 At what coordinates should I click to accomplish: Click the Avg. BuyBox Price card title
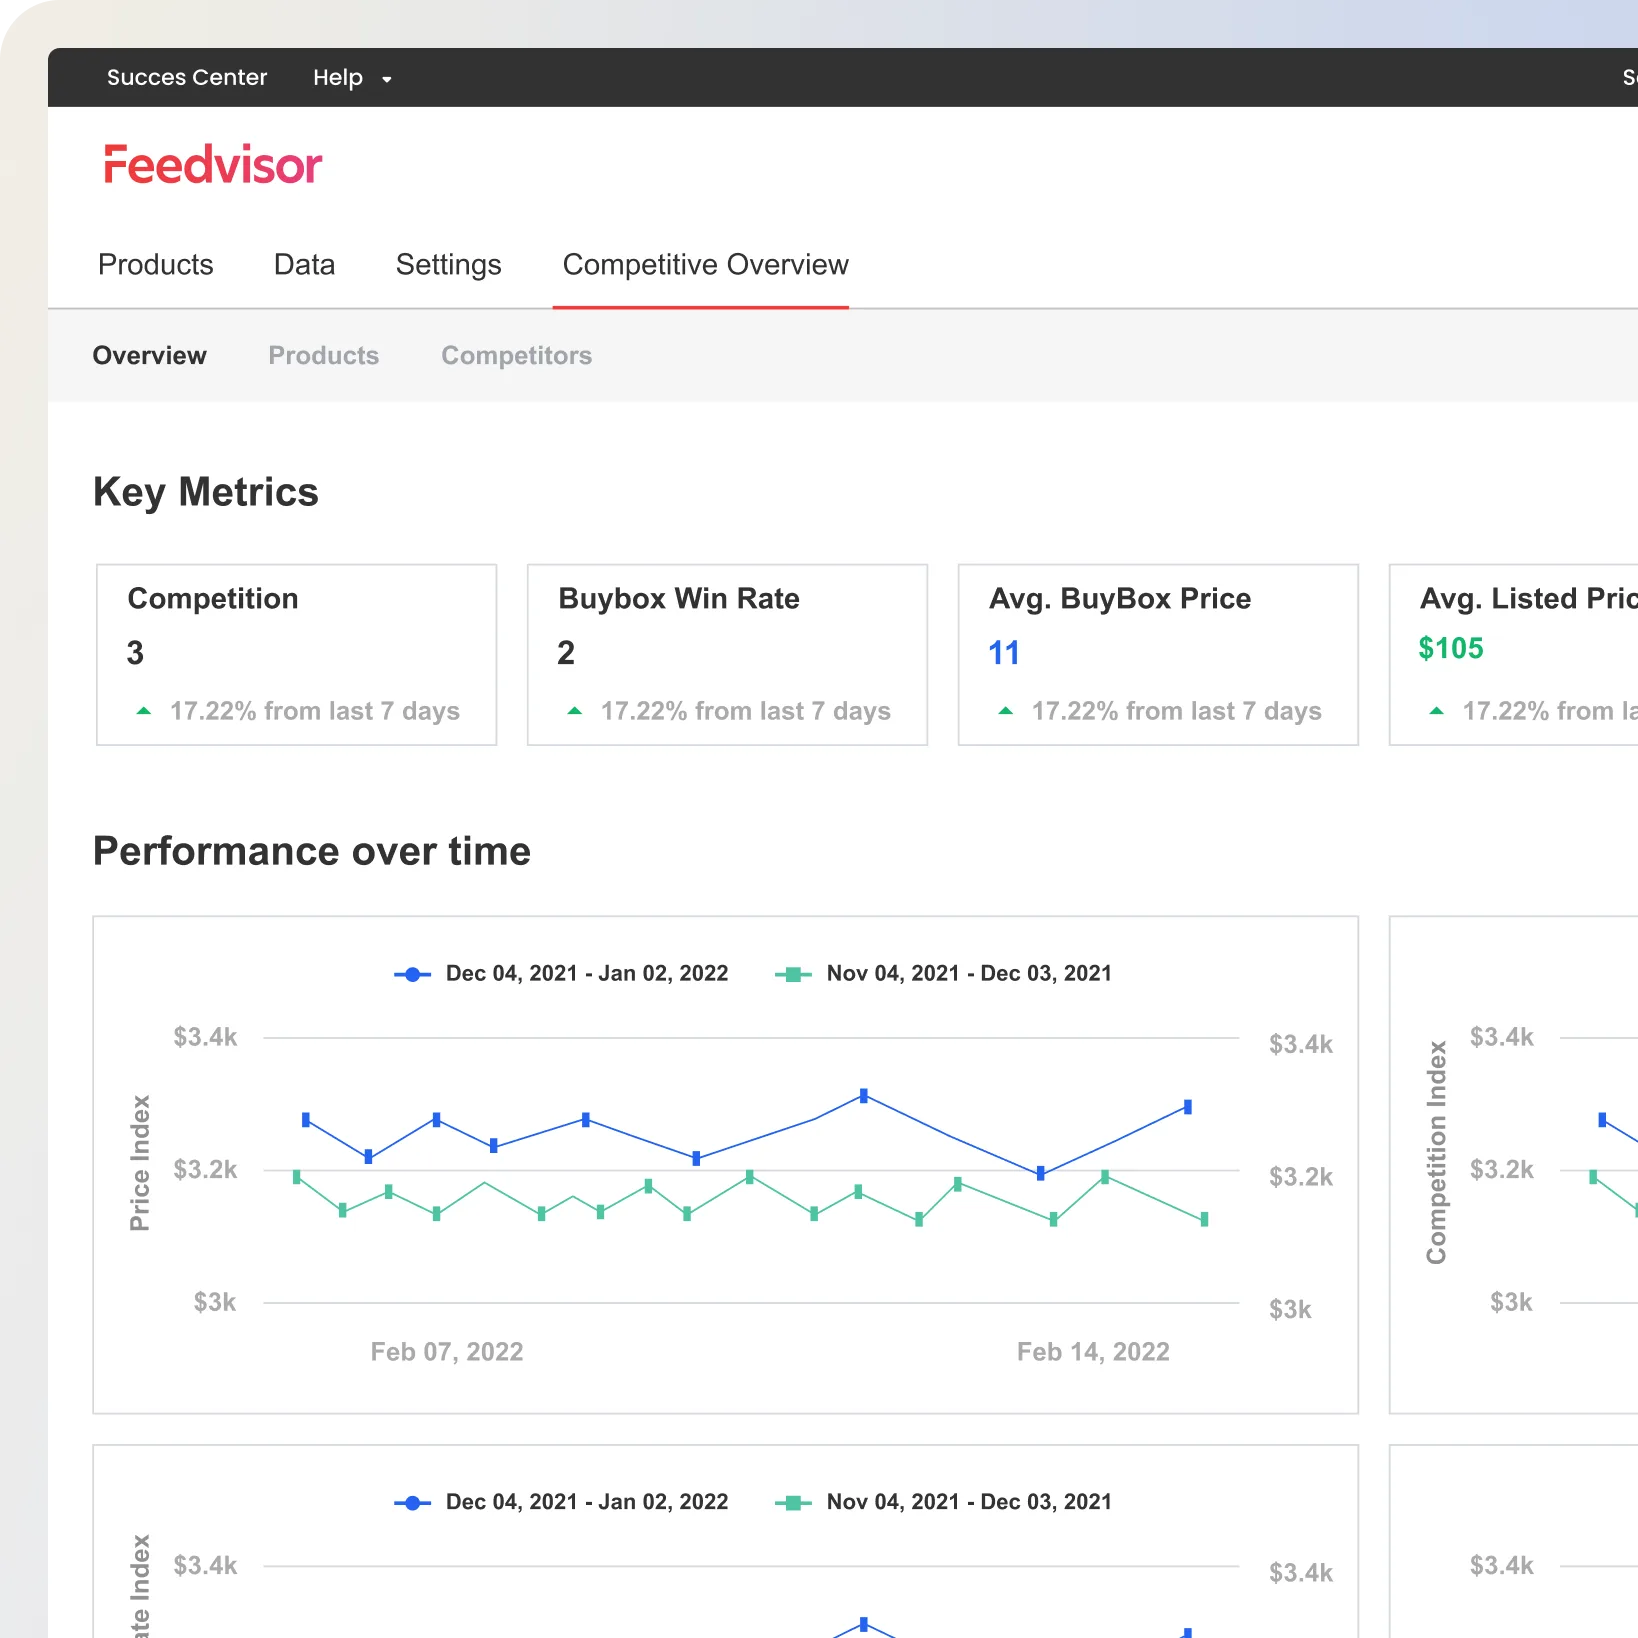tap(1120, 598)
